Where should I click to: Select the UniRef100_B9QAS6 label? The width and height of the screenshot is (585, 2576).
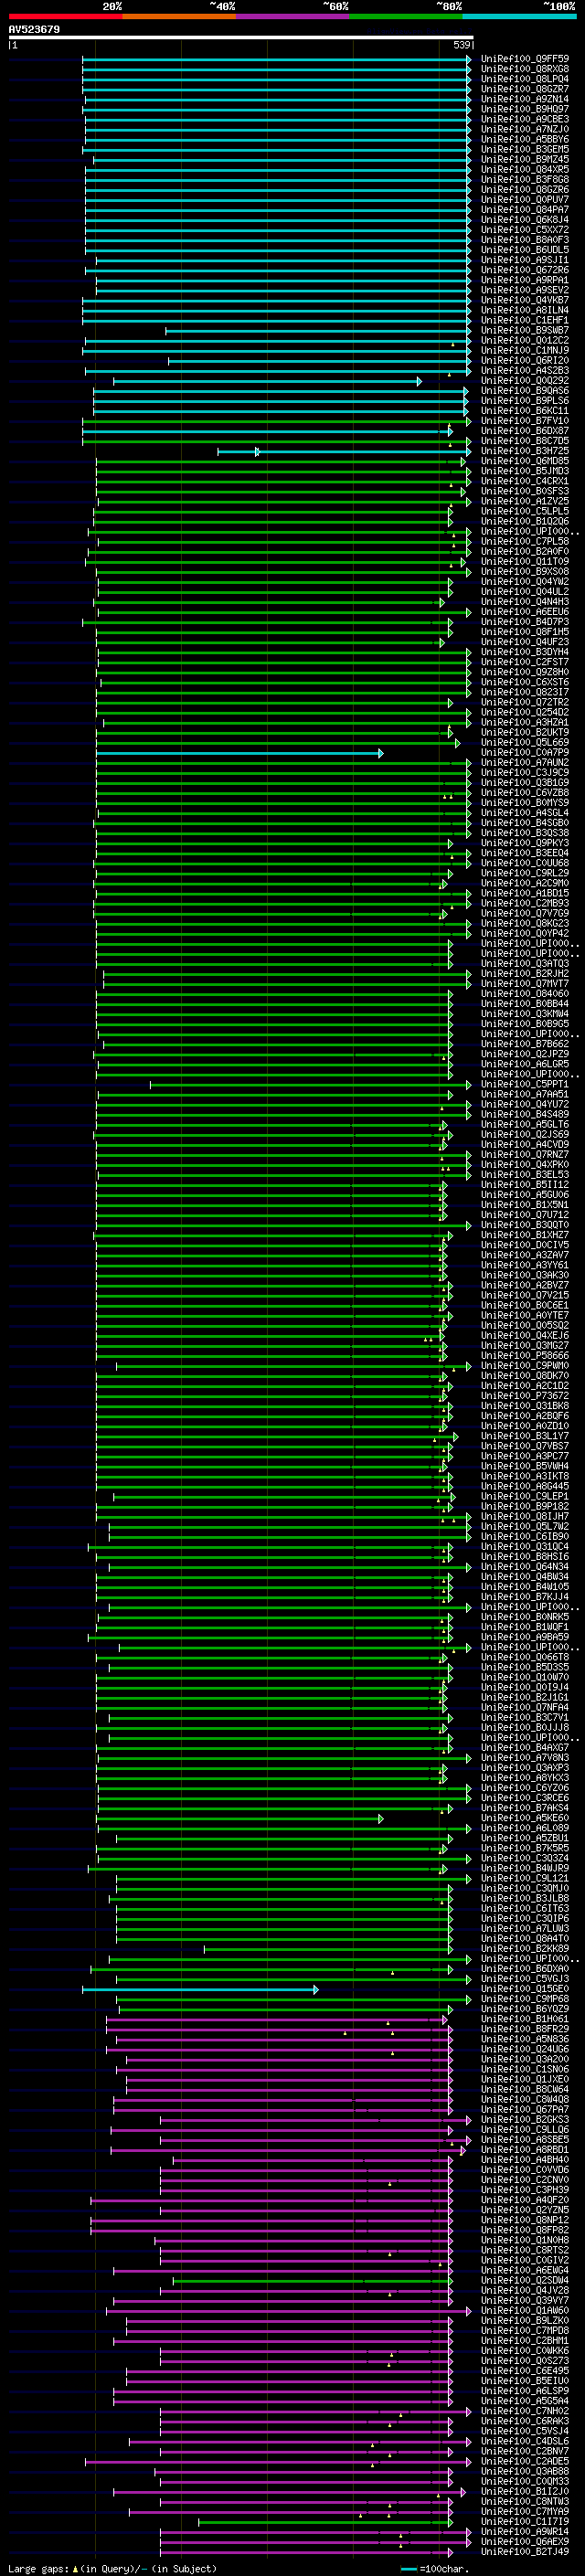525,391
